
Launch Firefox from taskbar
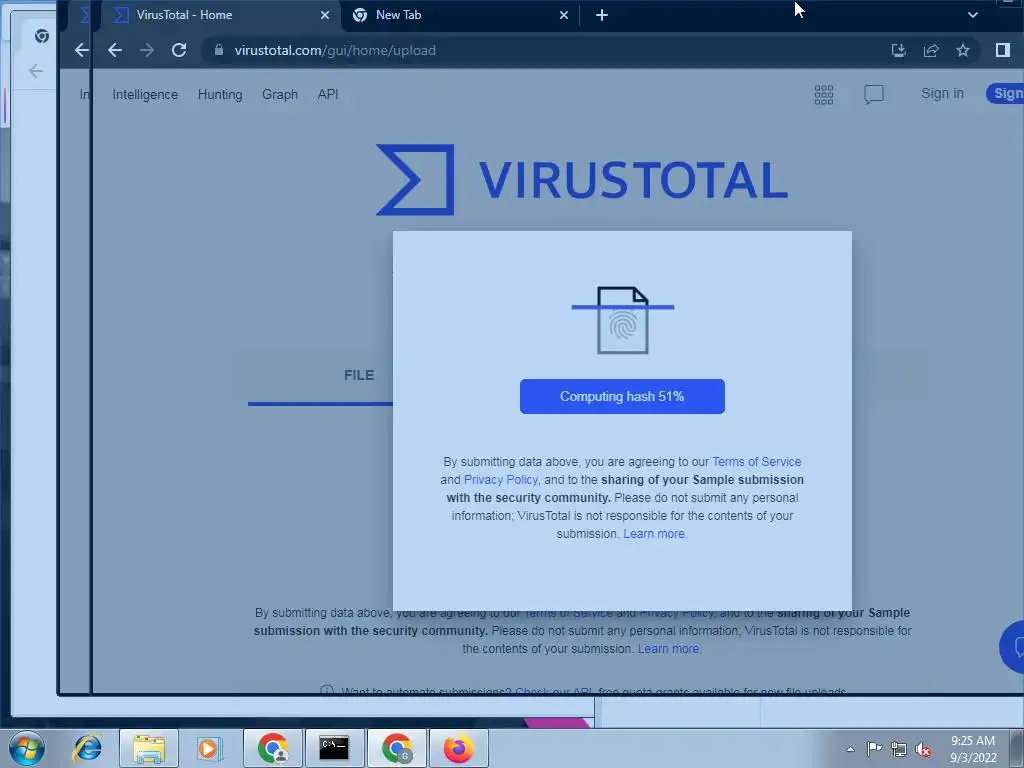(x=458, y=748)
